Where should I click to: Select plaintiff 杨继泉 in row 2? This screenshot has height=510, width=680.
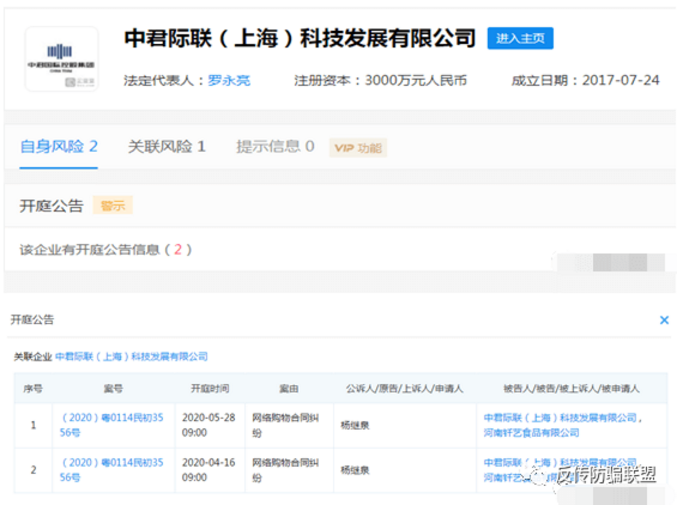355,470
